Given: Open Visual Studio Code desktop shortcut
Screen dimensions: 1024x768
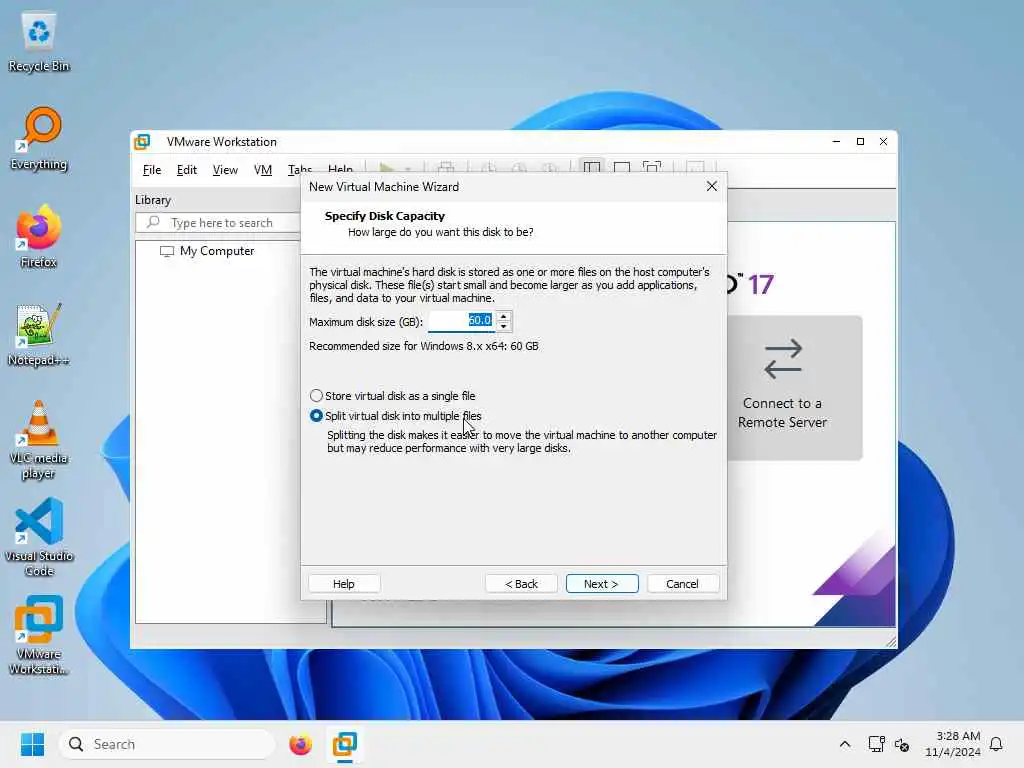Looking at the screenshot, I should coord(39,537).
